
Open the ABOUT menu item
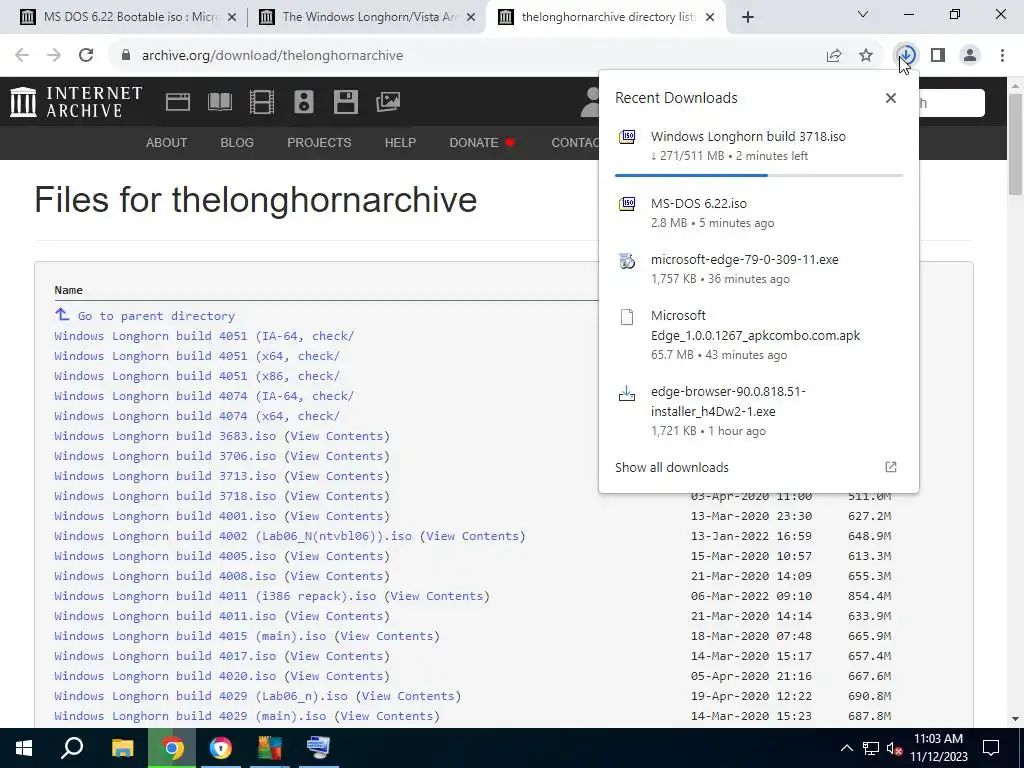coord(167,142)
